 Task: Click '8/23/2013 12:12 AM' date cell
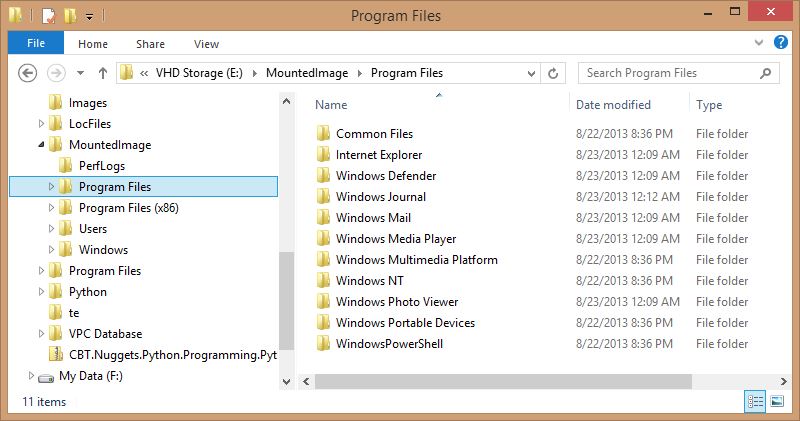pos(628,196)
